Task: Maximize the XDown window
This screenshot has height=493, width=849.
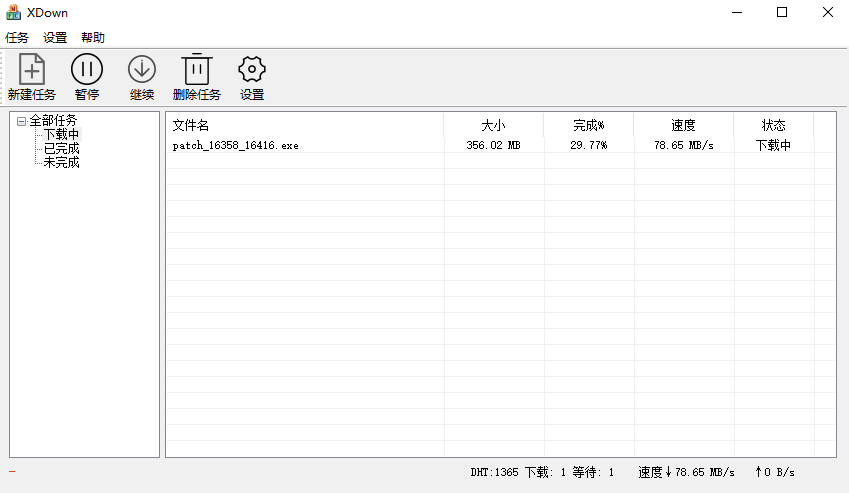Action: 782,12
